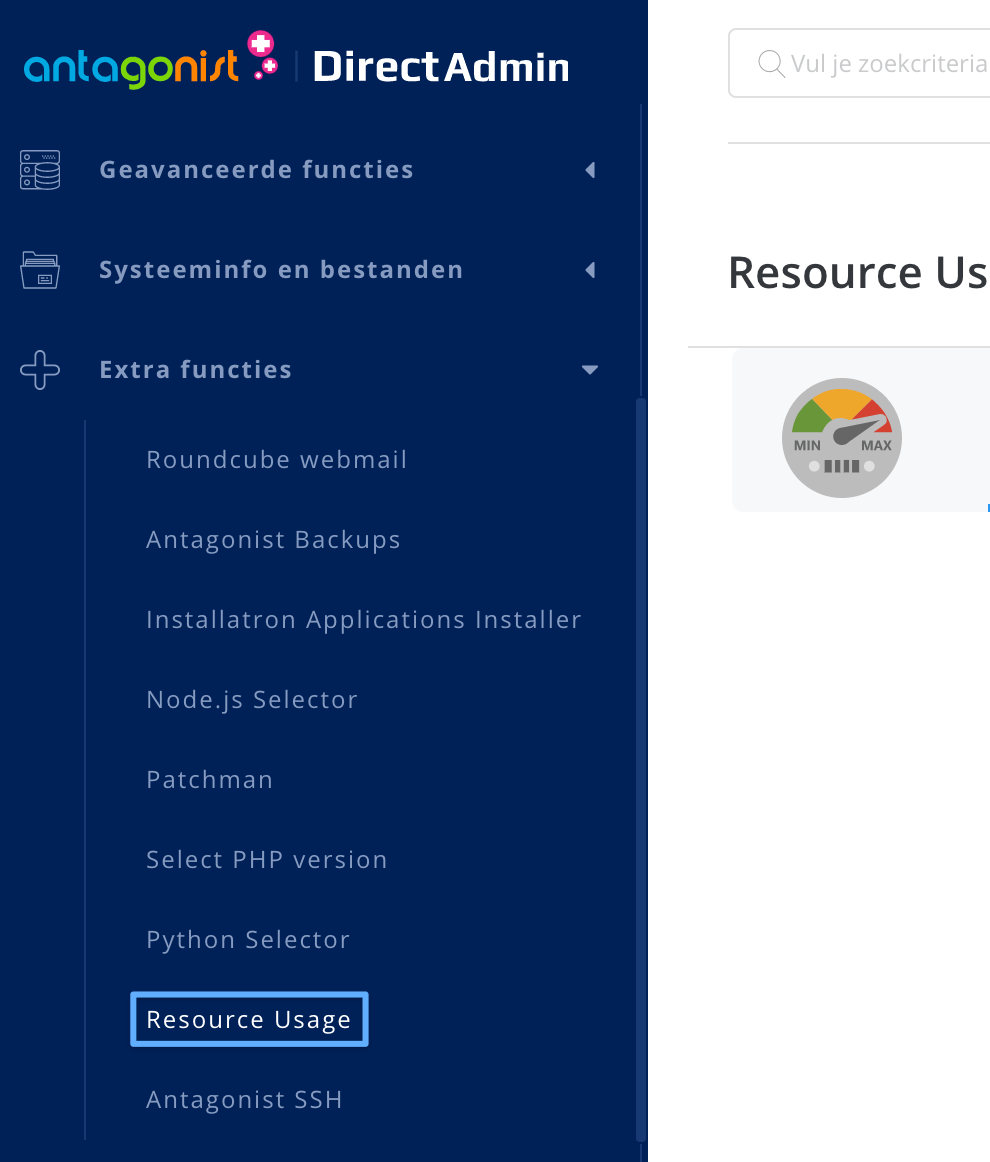Open Select PHP version

pyautogui.click(x=267, y=860)
